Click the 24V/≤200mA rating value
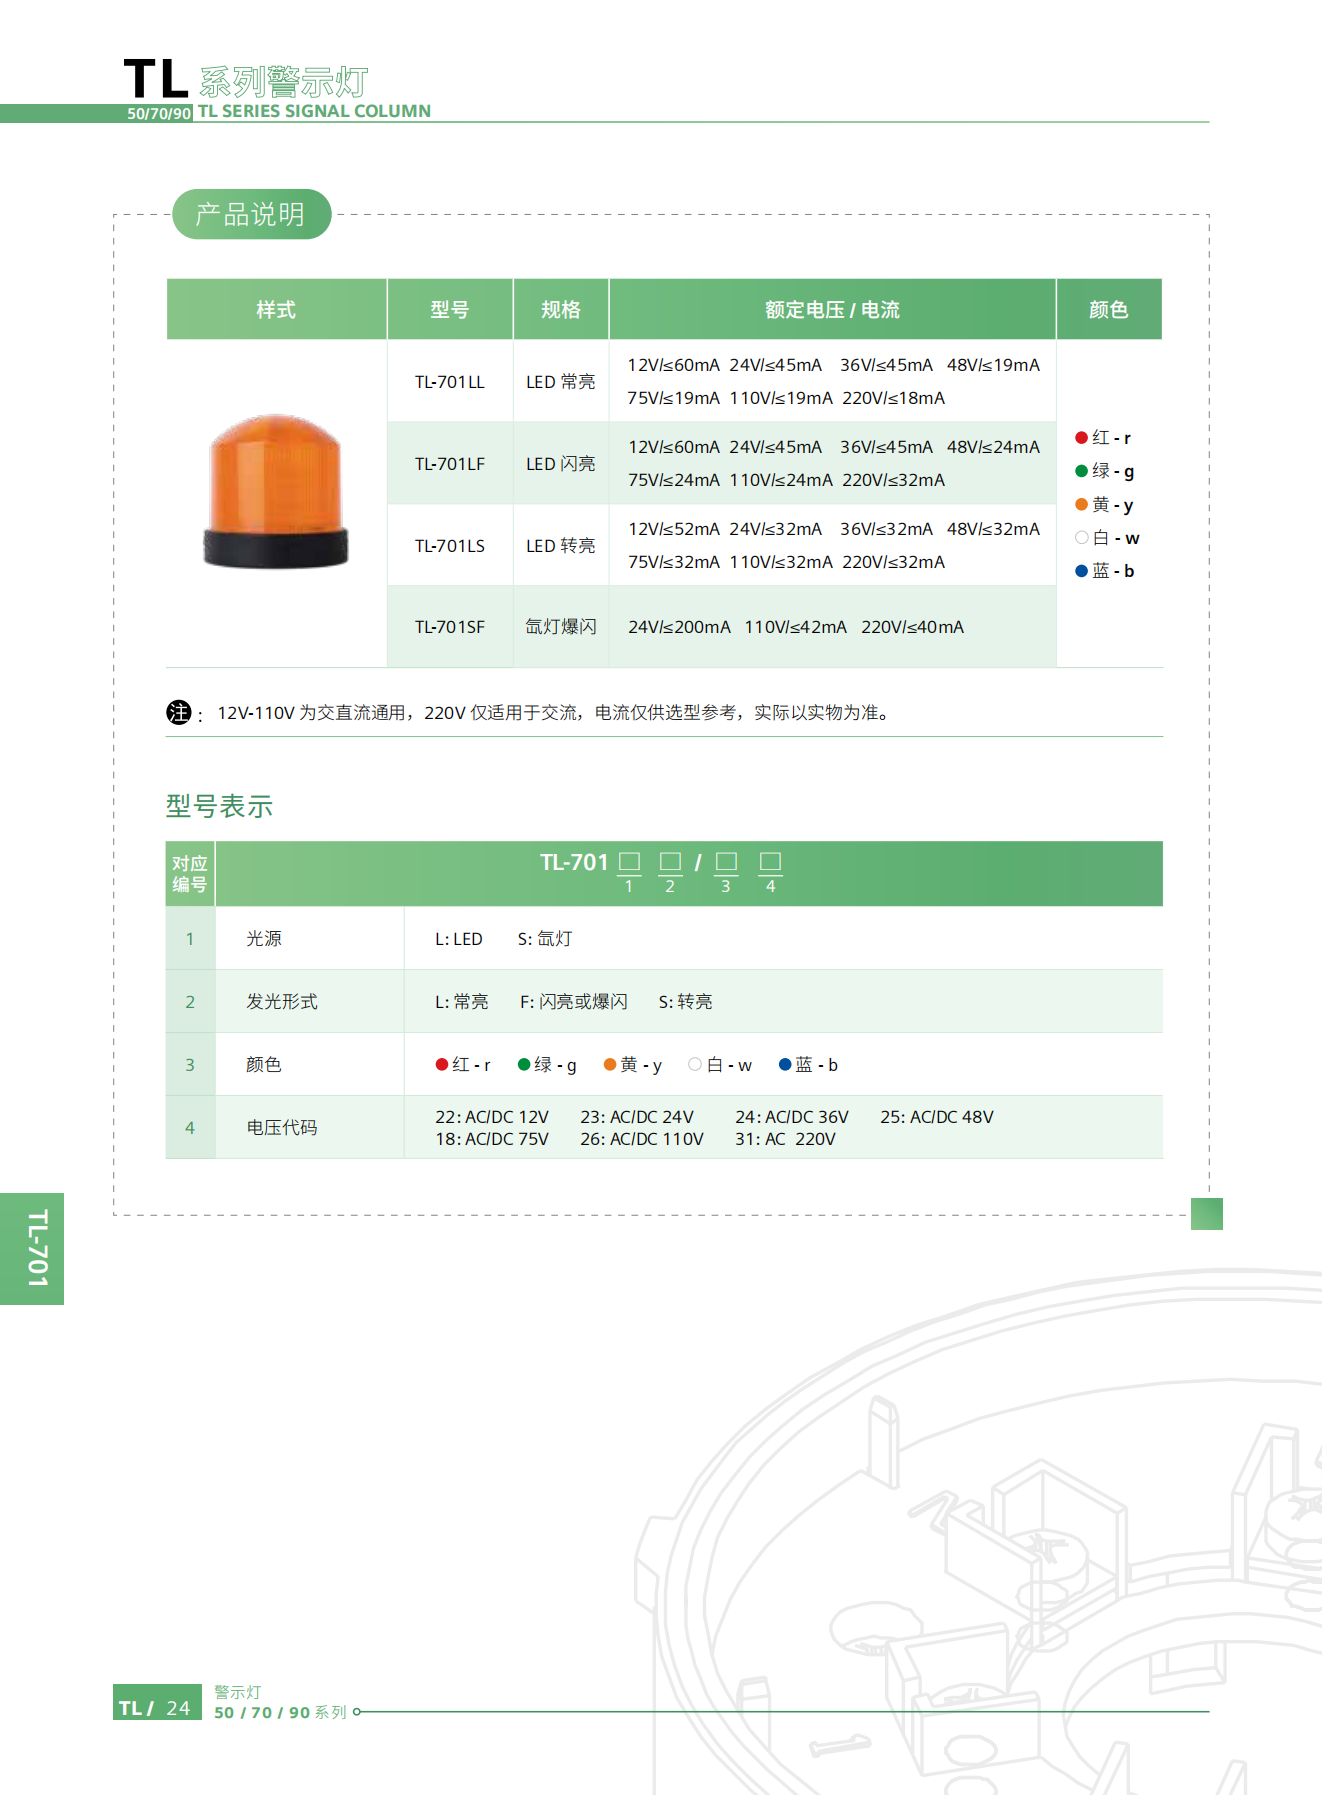Image resolution: width=1323 pixels, height=1795 pixels. (x=679, y=627)
